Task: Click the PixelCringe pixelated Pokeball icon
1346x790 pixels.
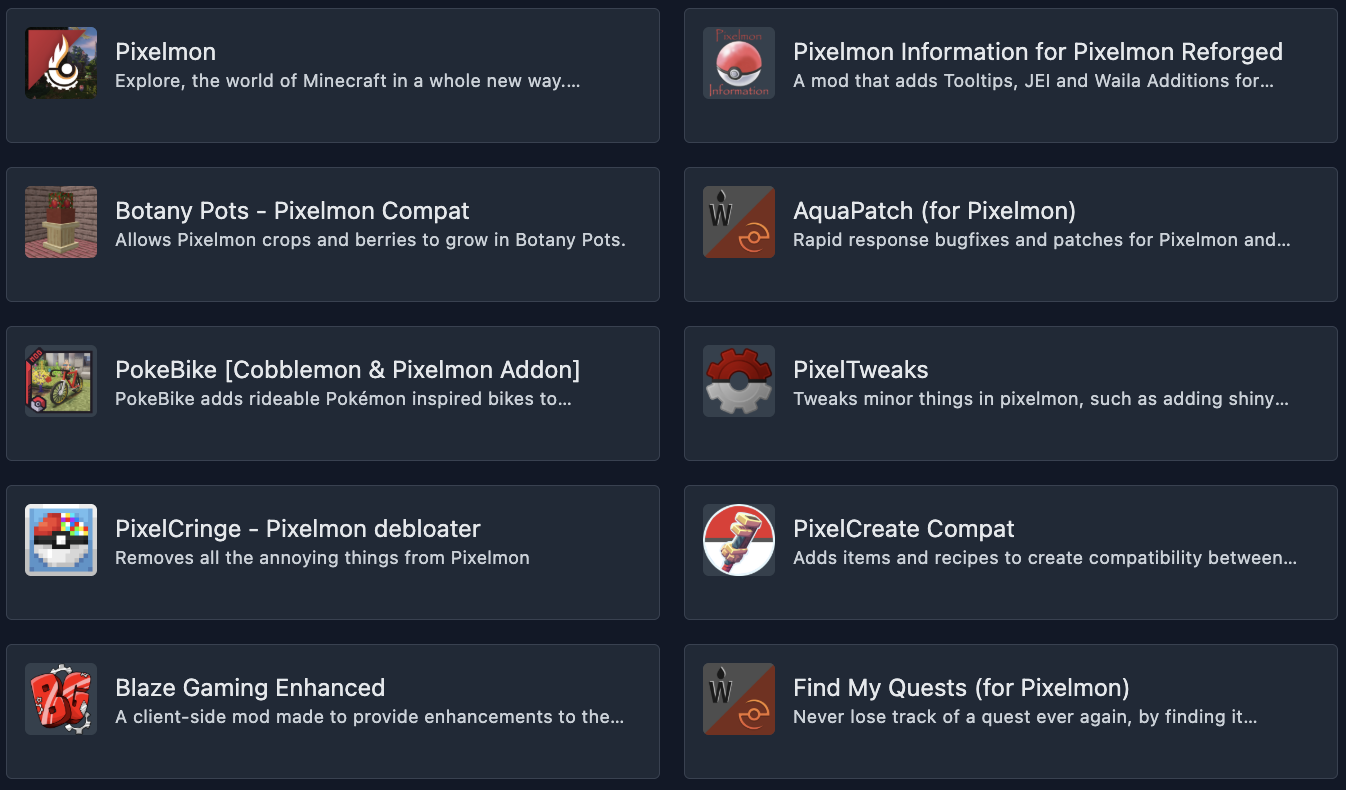Action: (x=61, y=540)
